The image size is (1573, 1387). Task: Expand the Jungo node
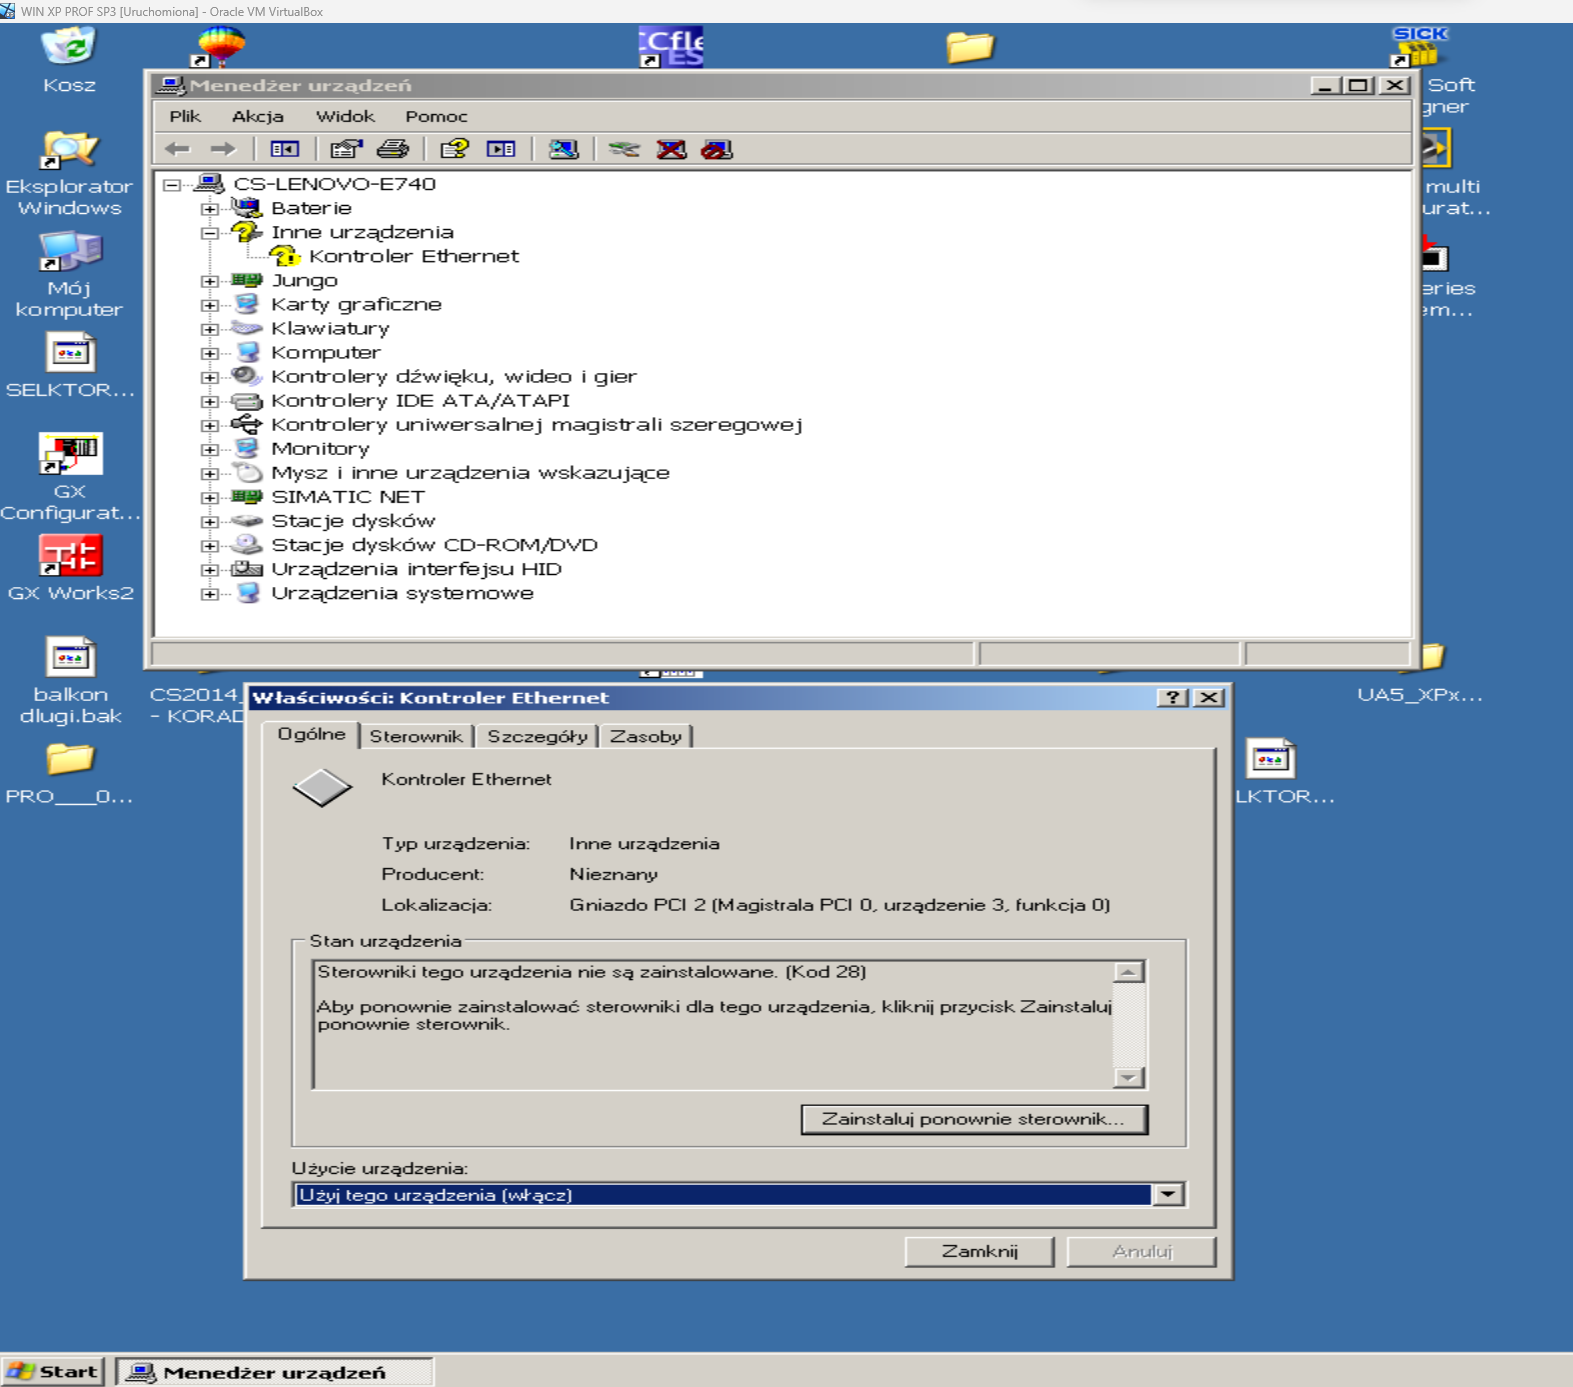click(209, 281)
